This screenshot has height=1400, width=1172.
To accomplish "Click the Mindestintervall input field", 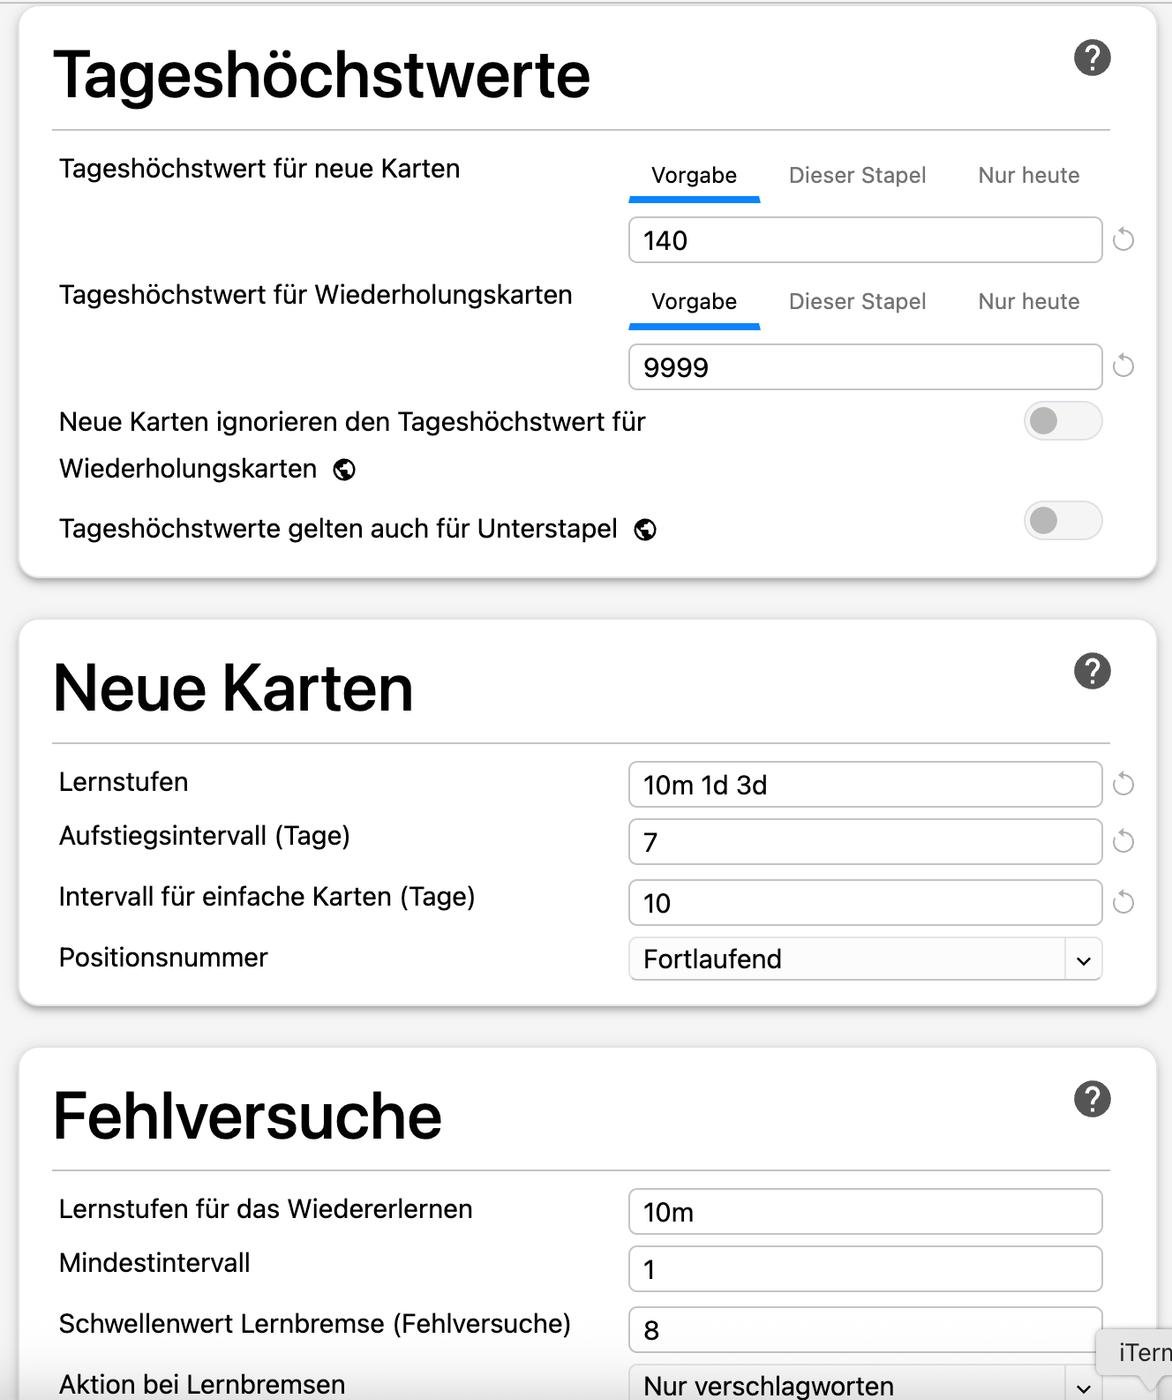I will [x=865, y=1269].
